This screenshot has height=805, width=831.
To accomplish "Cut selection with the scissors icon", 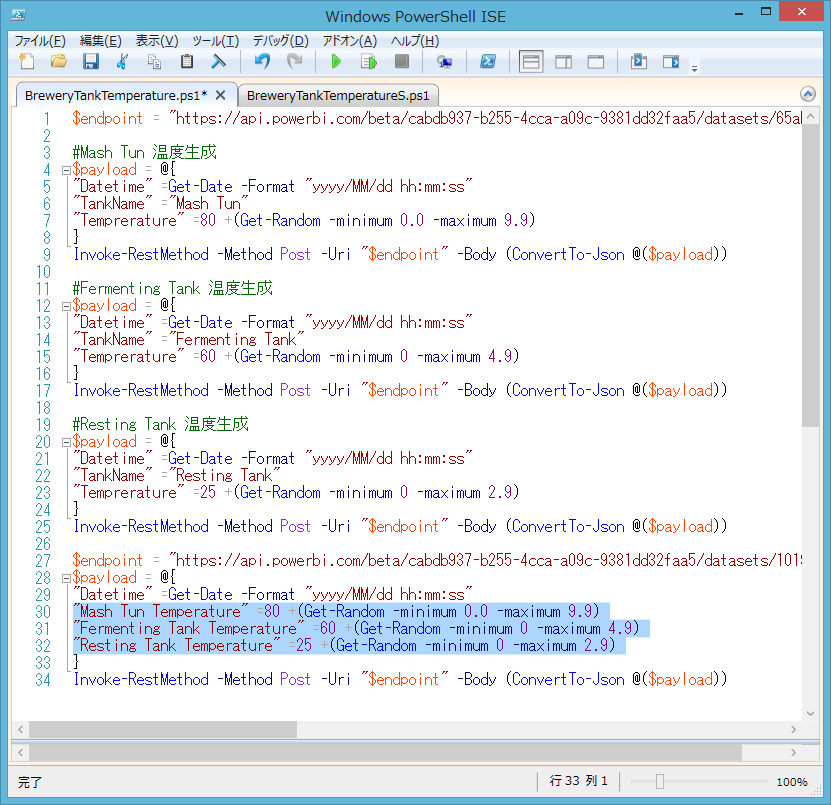I will [122, 61].
